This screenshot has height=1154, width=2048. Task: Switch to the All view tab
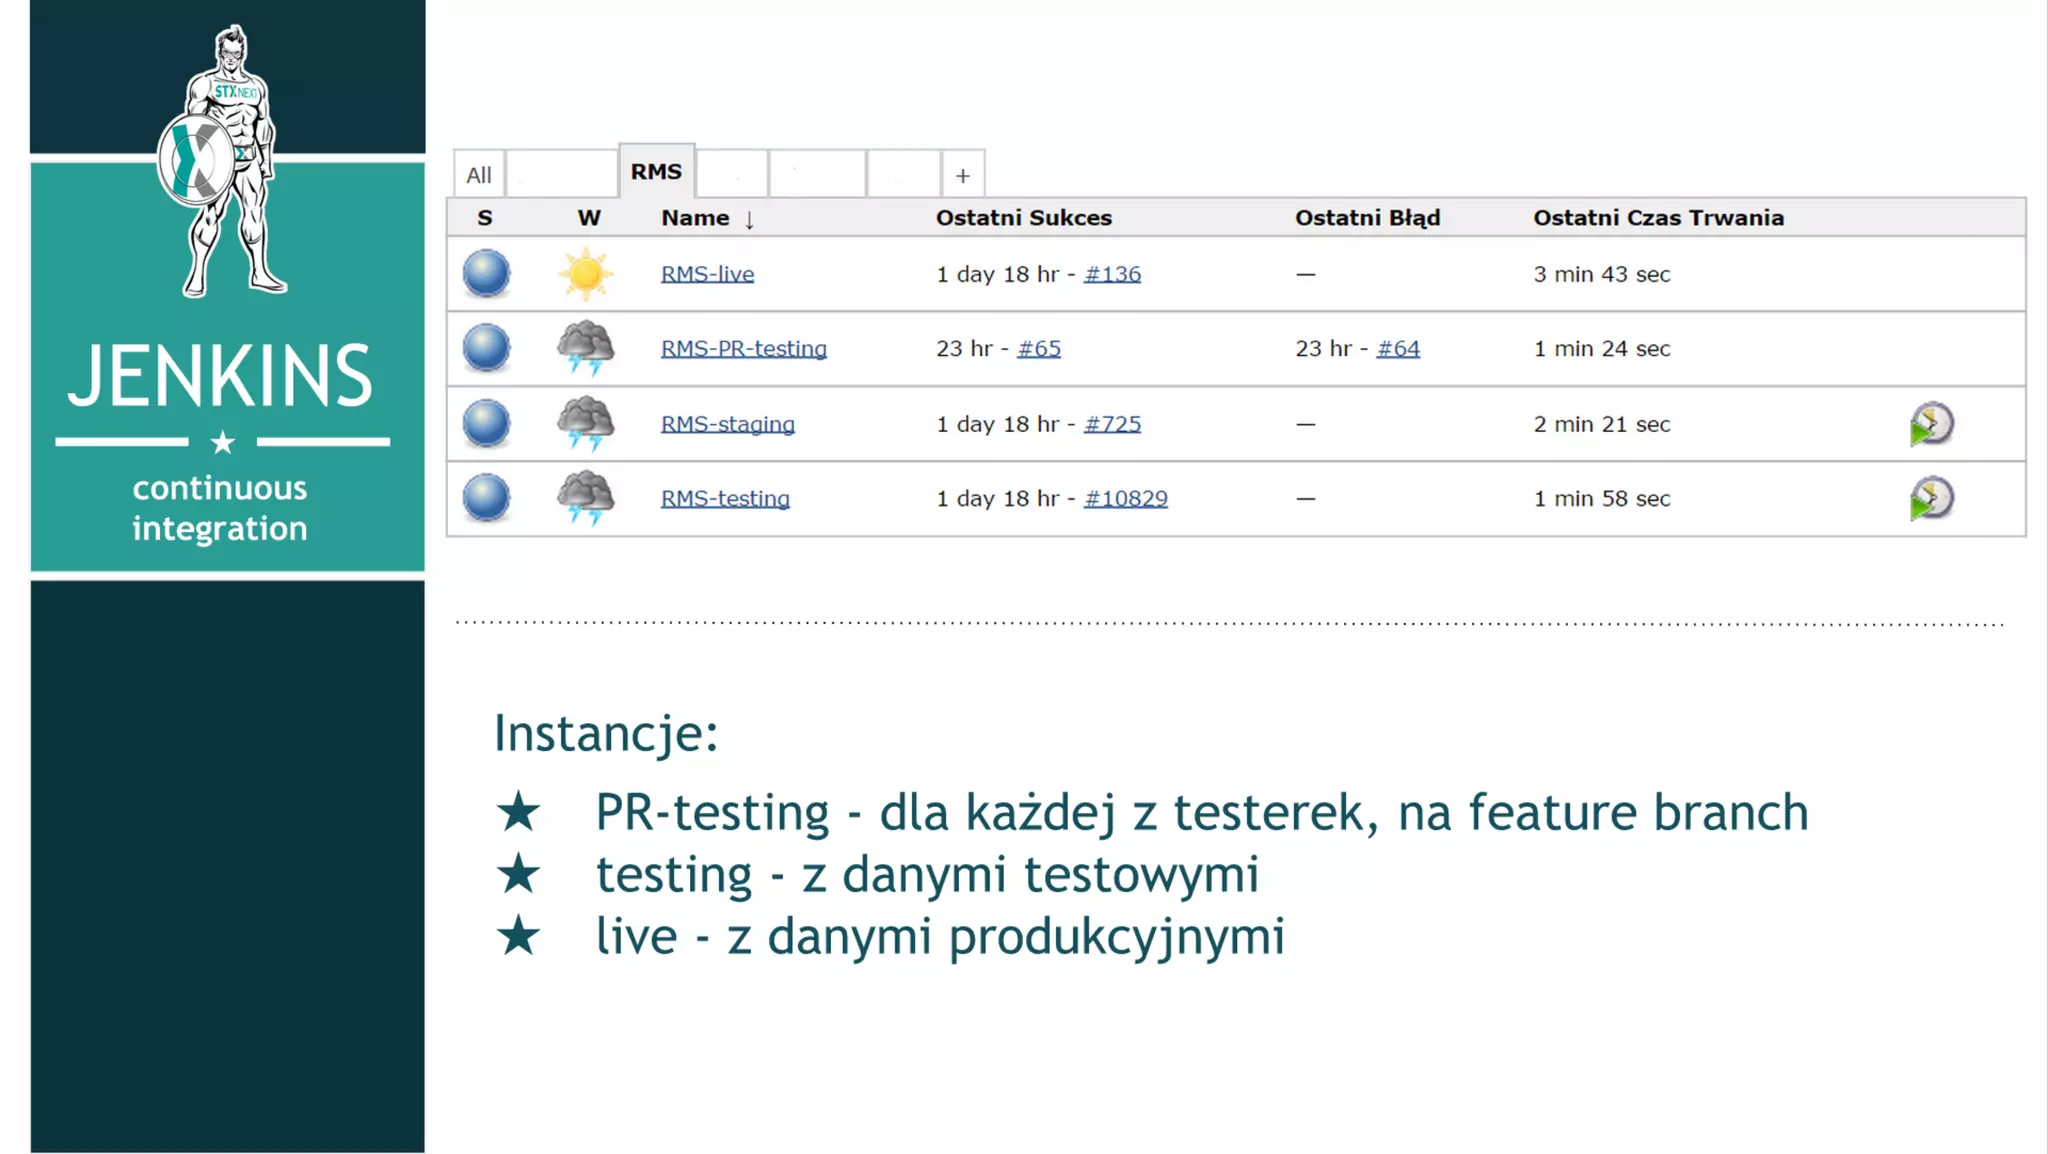point(479,175)
